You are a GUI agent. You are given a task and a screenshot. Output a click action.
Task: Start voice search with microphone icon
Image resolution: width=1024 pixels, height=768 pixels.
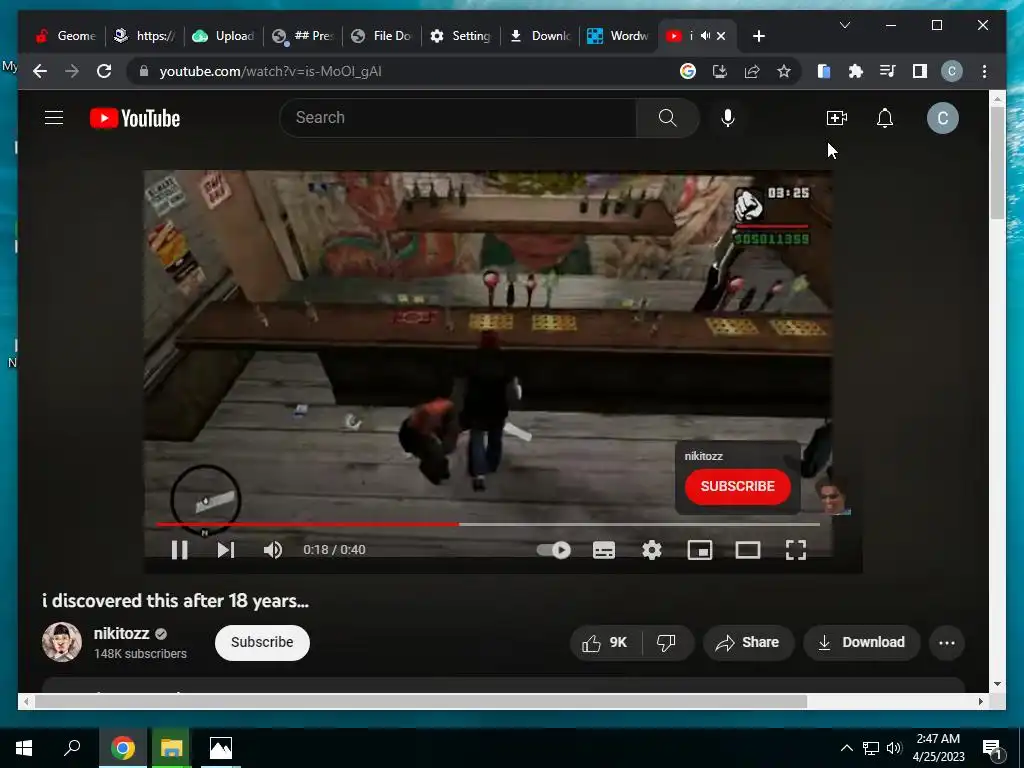(x=728, y=118)
